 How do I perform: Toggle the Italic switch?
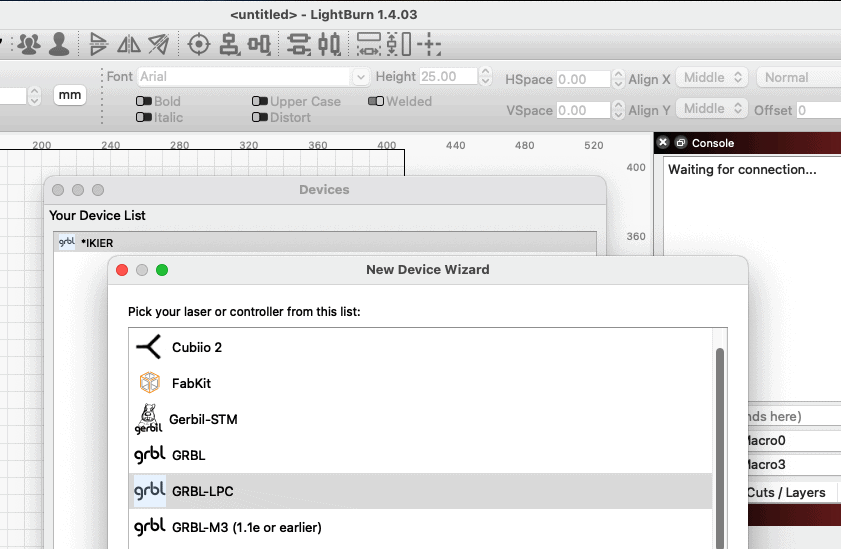(144, 117)
